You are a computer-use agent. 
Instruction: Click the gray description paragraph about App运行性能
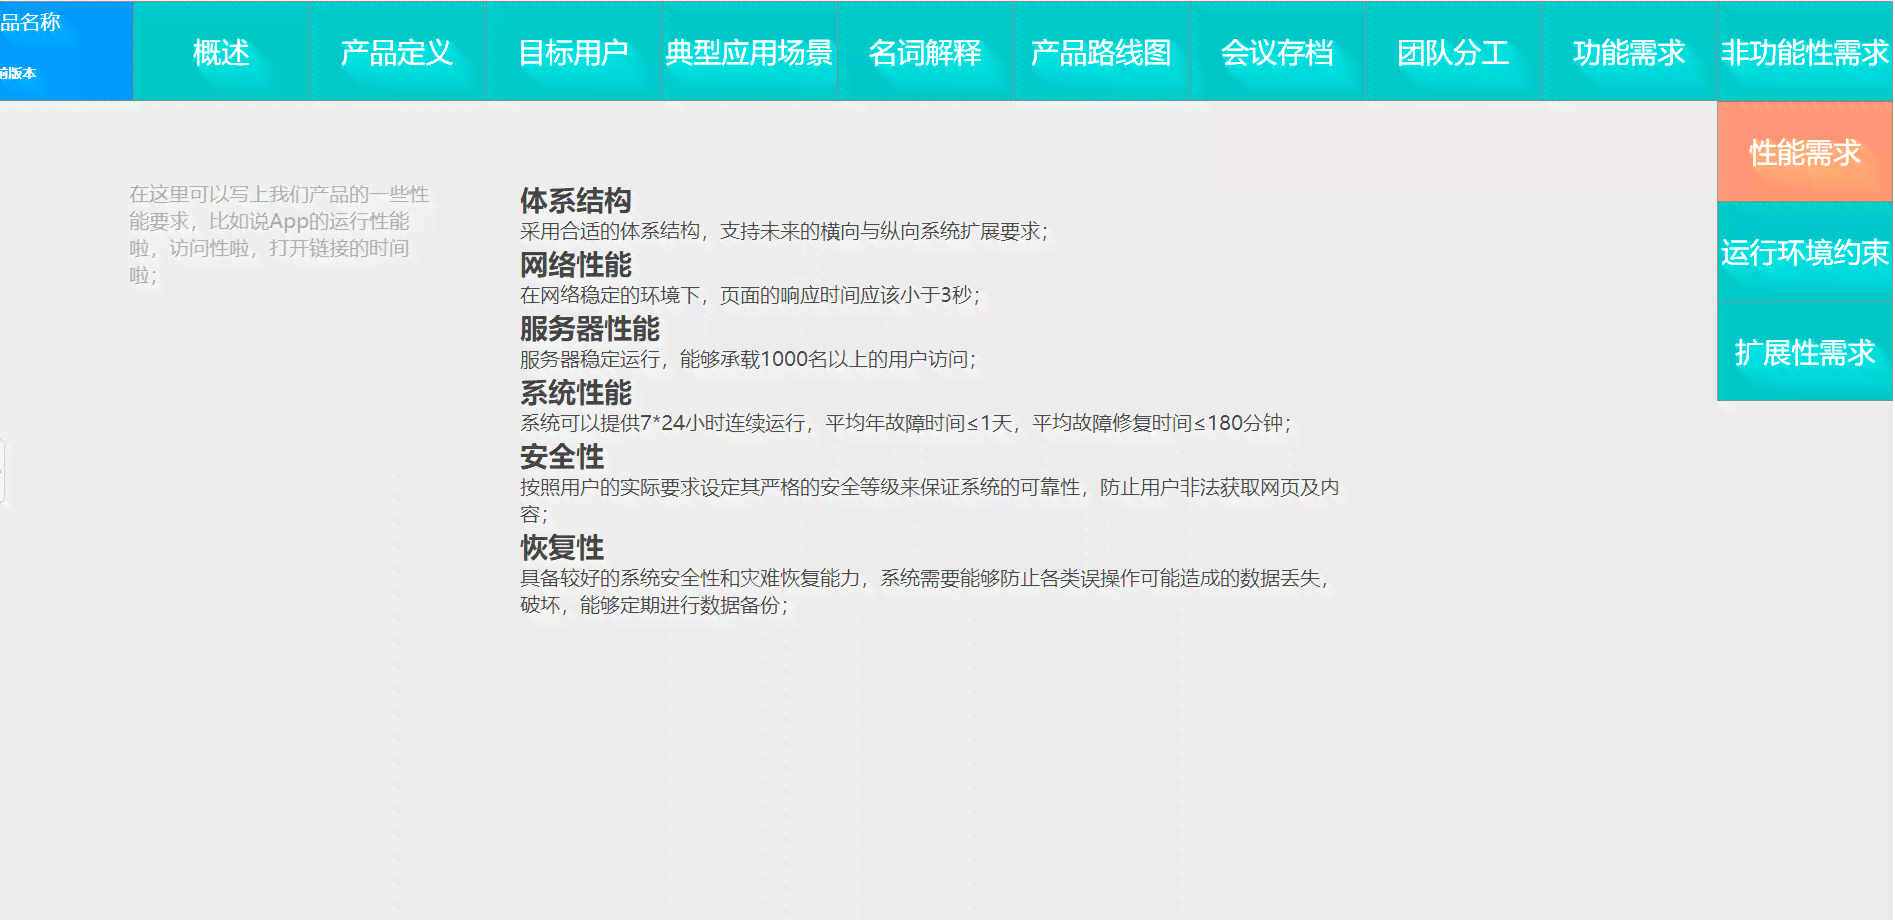pyautogui.click(x=279, y=234)
